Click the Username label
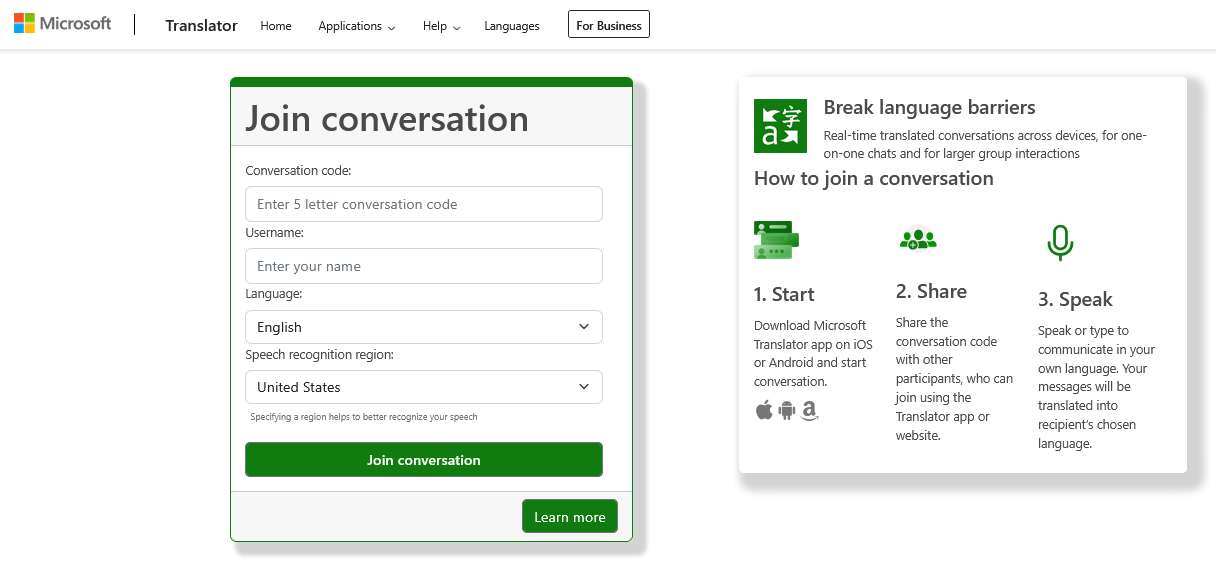This screenshot has width=1216, height=566. point(274,233)
